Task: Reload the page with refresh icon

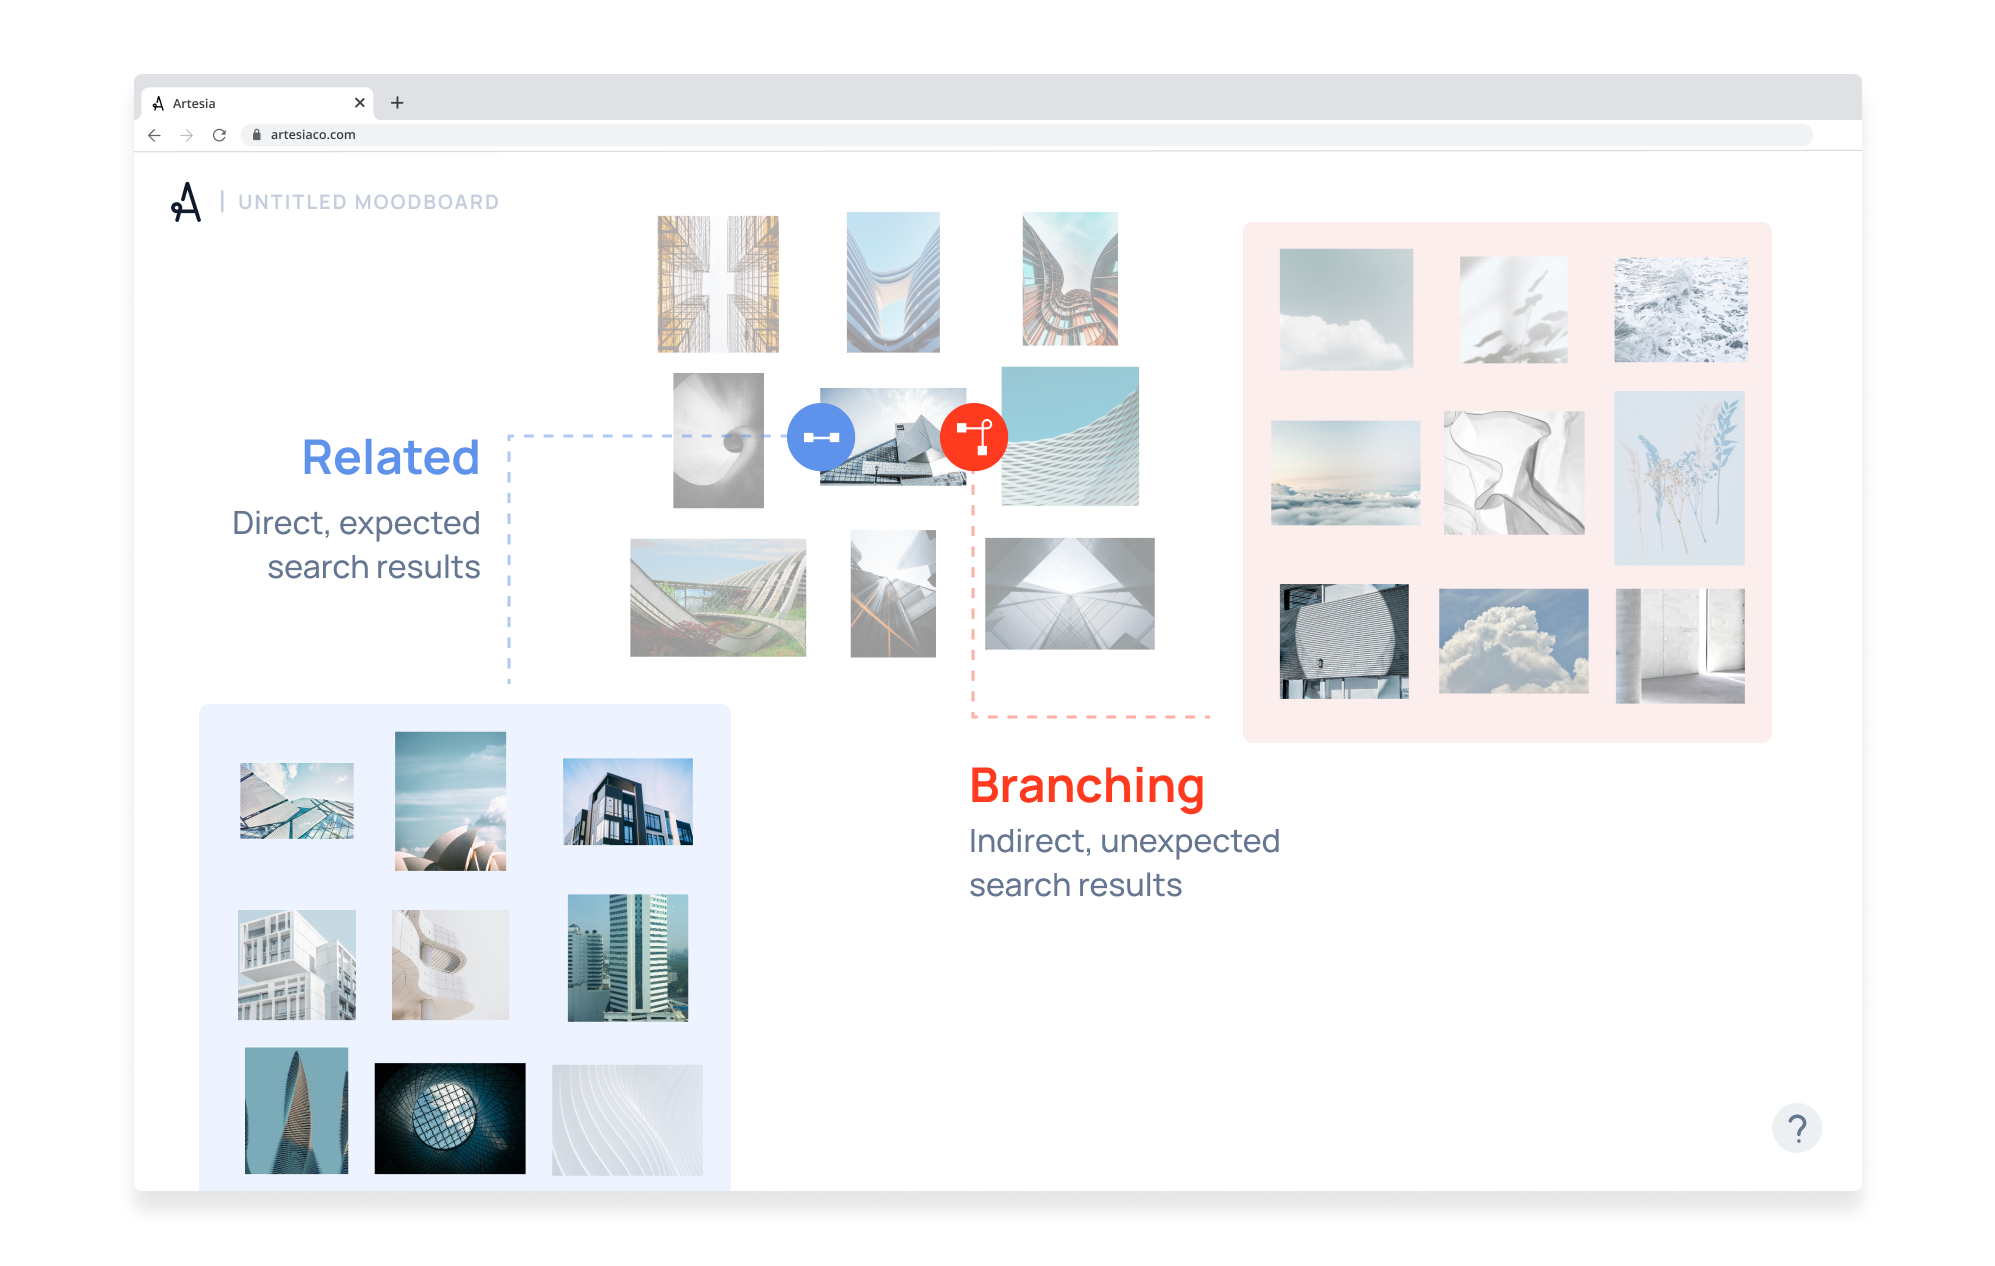Action: tap(219, 135)
